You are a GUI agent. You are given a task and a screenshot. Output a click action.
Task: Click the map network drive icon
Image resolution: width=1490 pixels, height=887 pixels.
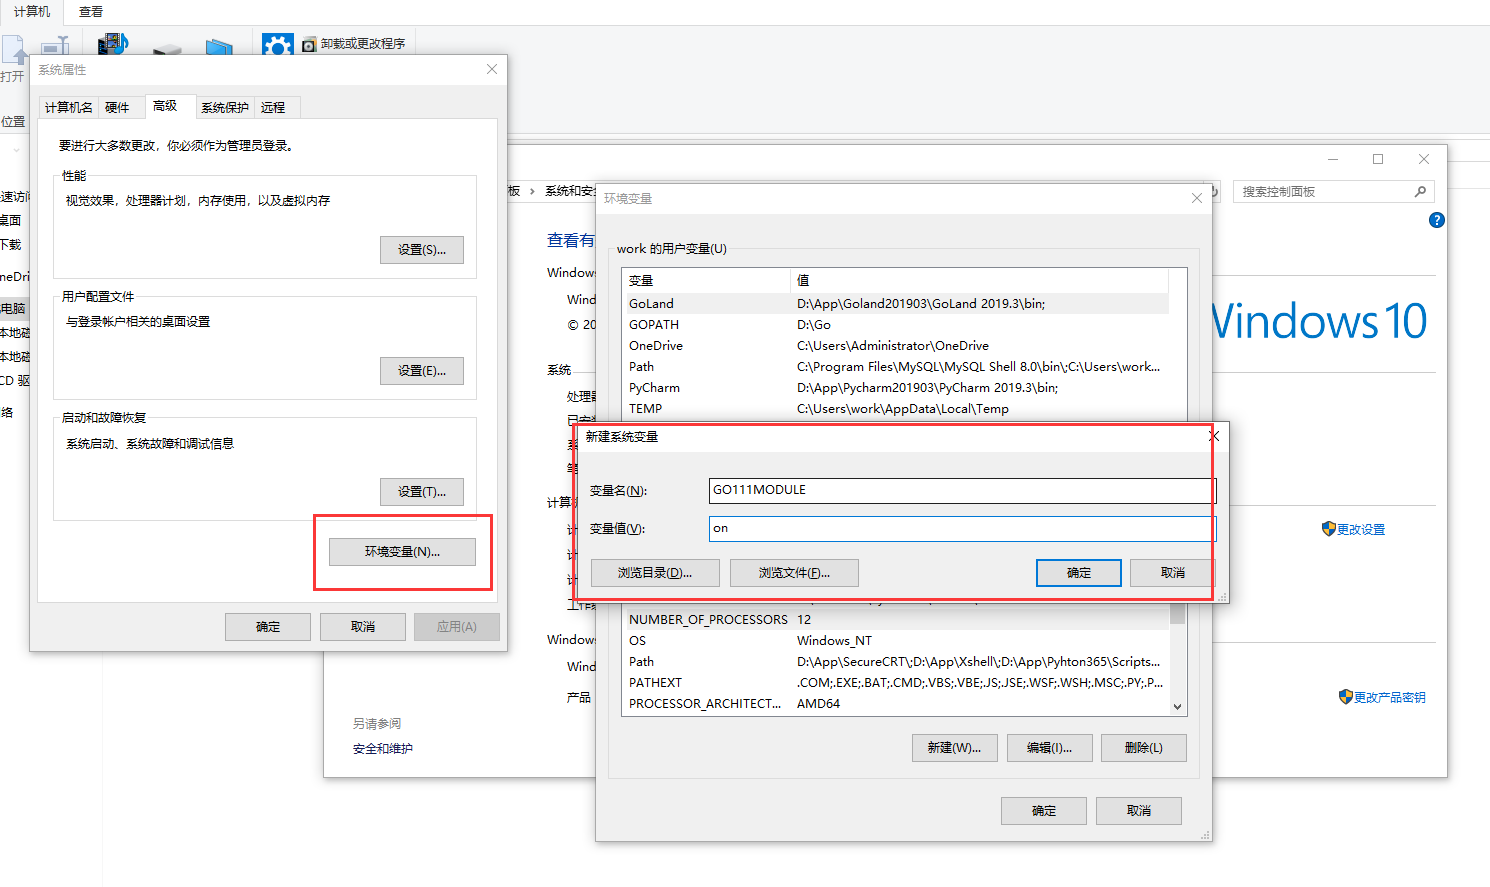pos(167,49)
